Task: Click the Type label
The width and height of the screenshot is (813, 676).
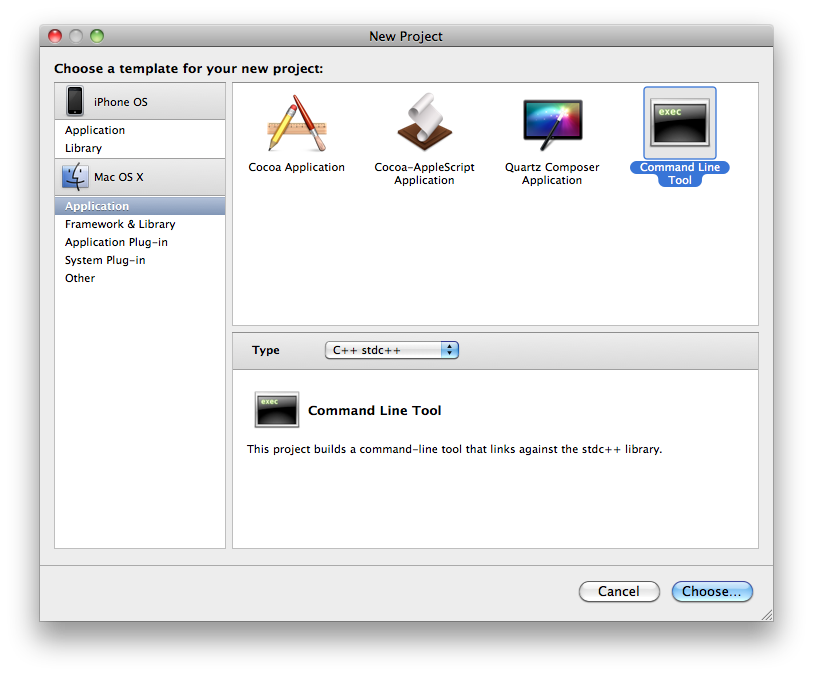Action: [266, 350]
